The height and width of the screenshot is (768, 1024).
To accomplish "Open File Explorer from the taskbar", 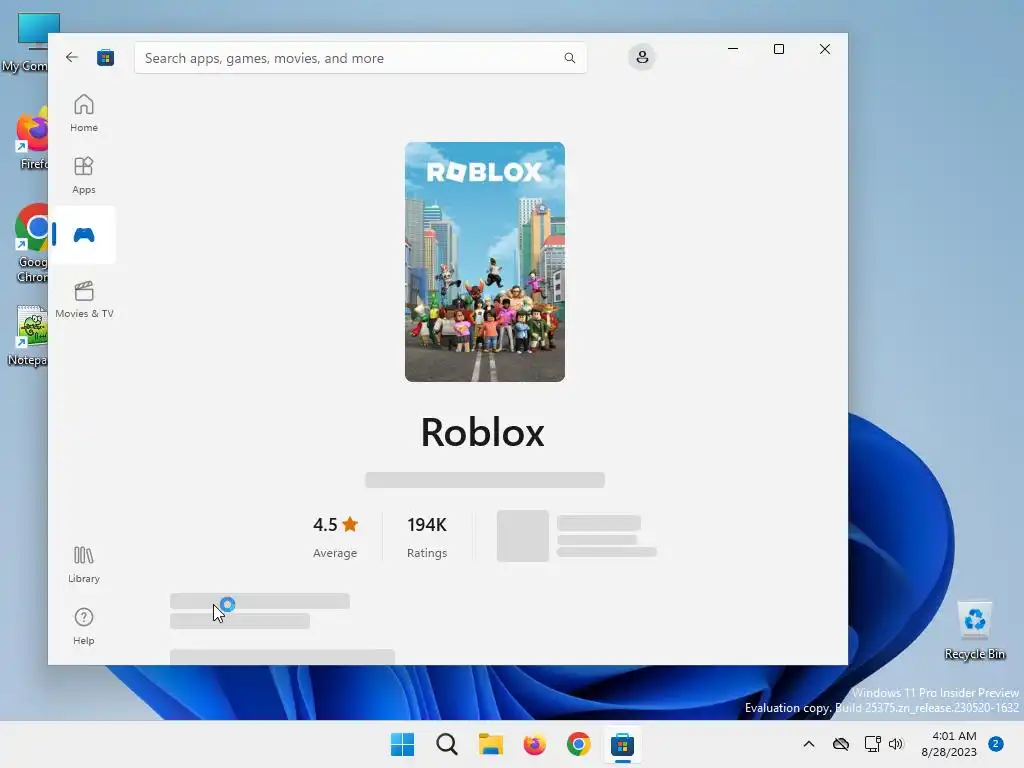I will pos(490,744).
